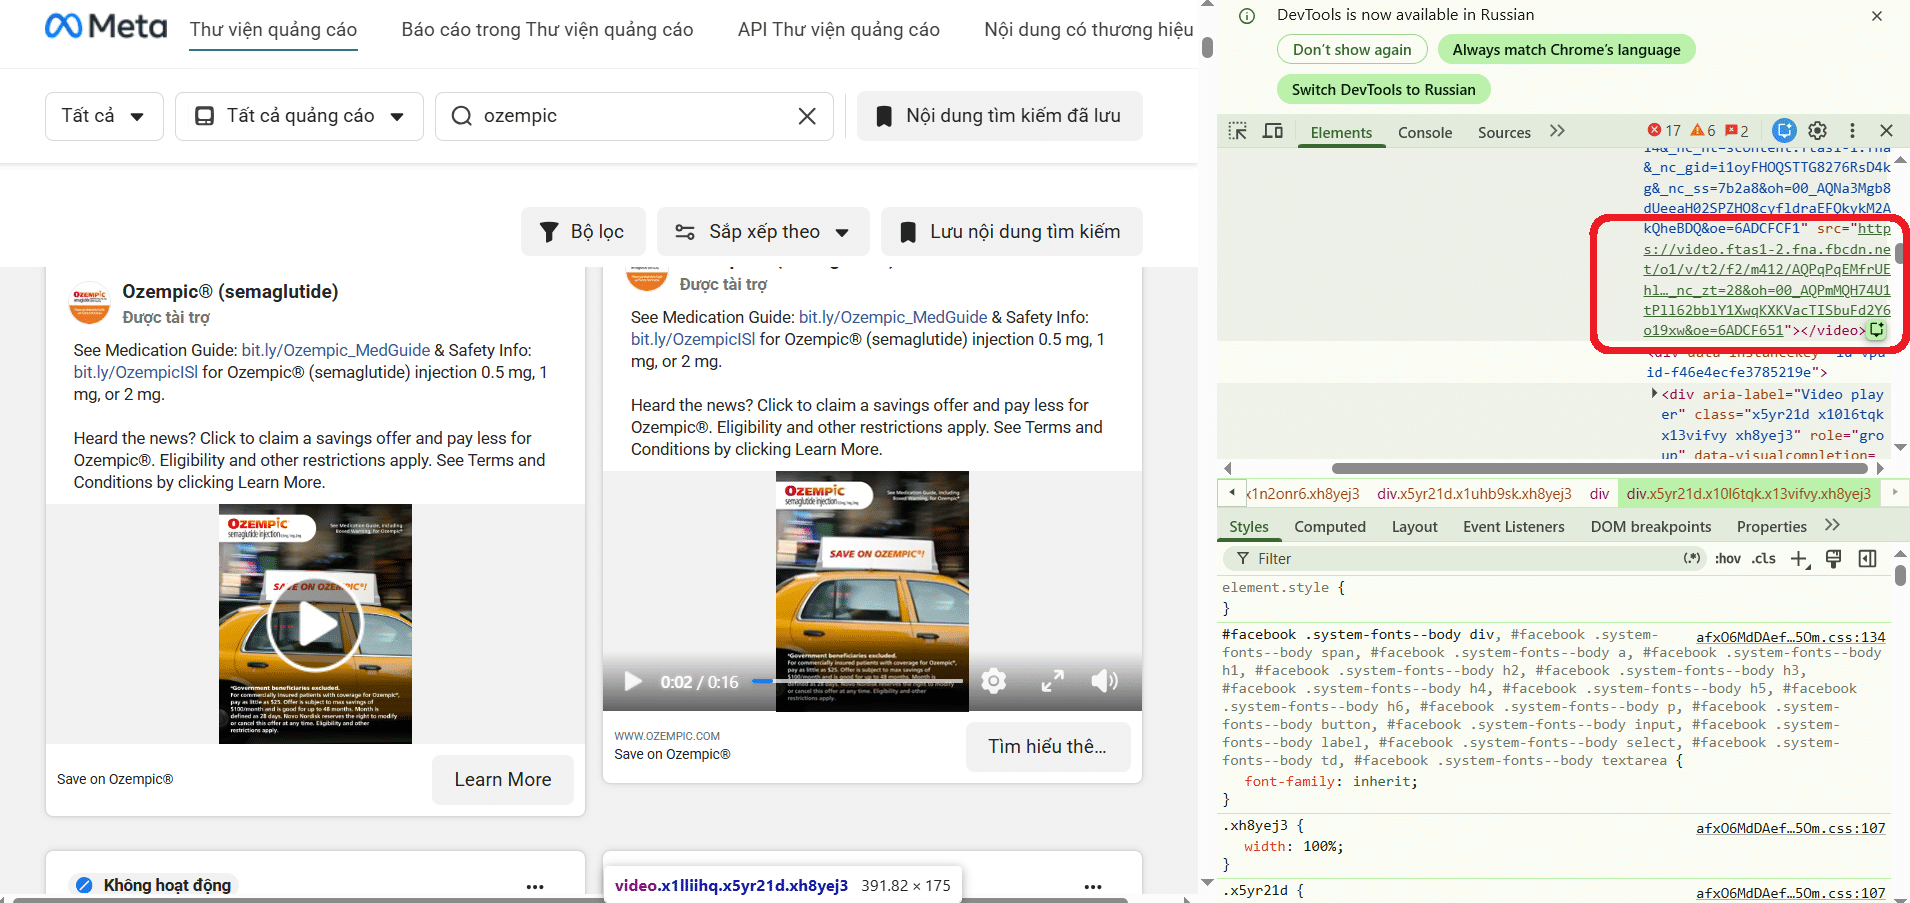This screenshot has width=1910, height=903.
Task: Close the DevTools panel
Action: click(x=1886, y=131)
